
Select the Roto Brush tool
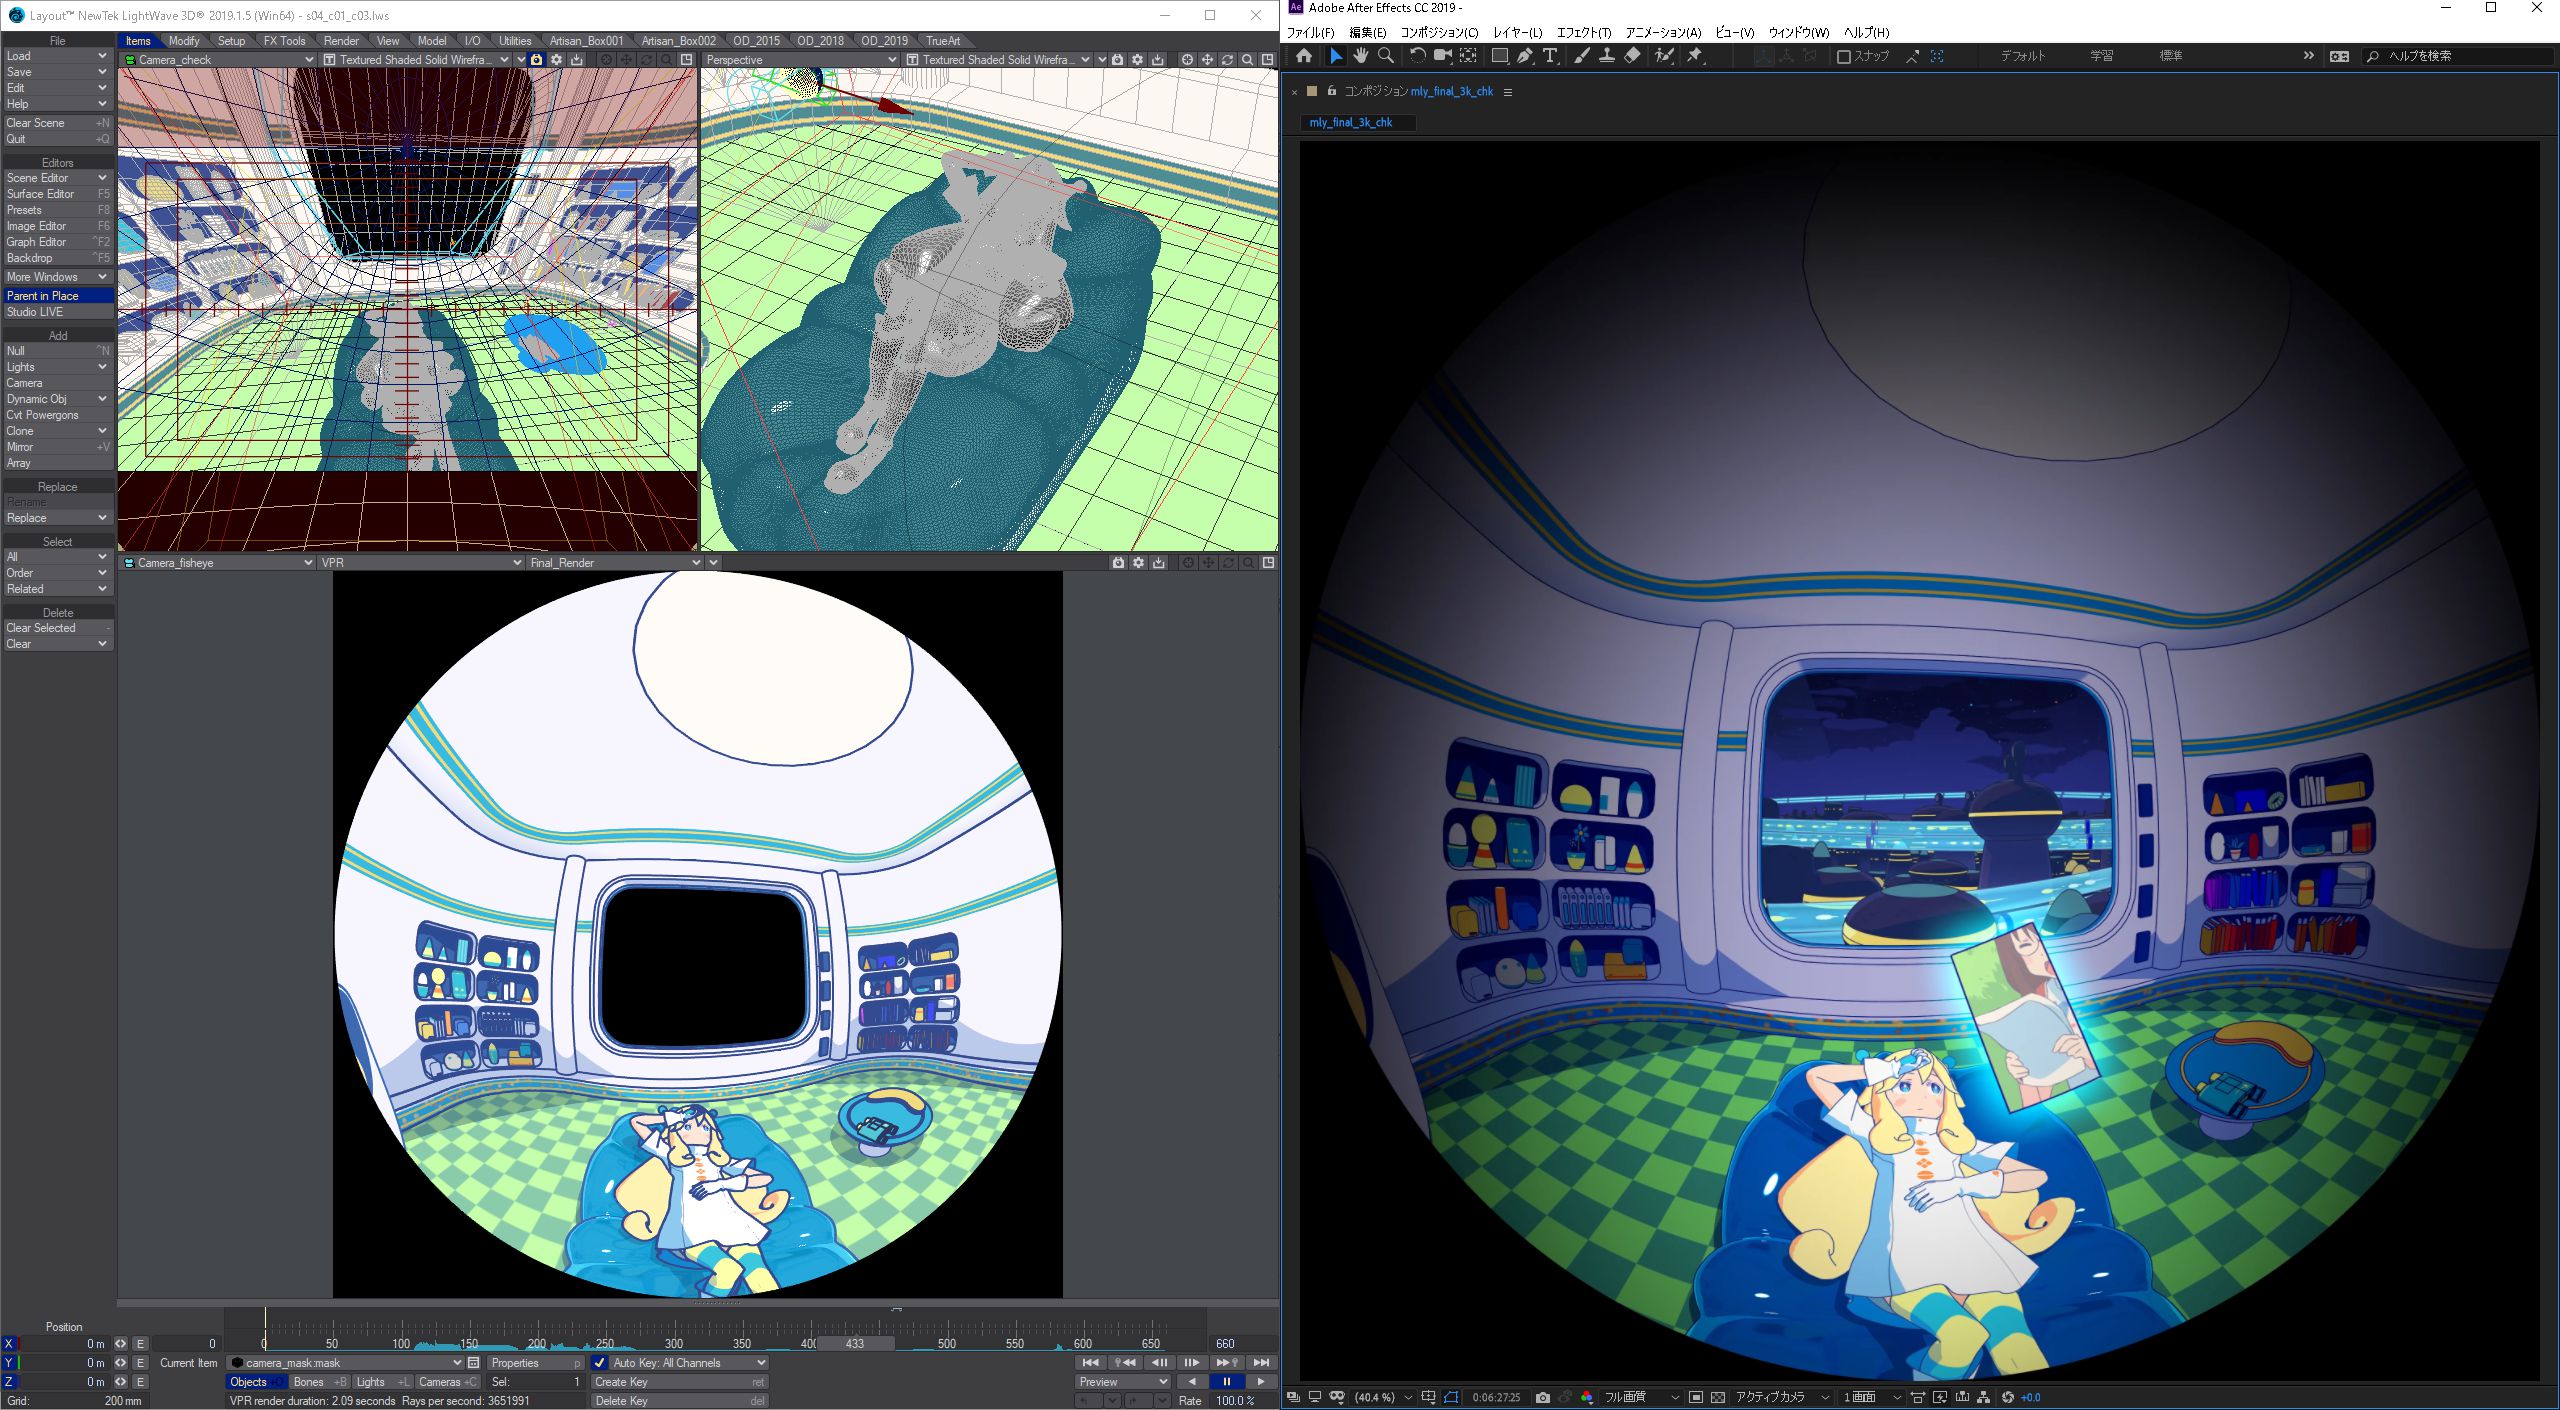coord(1664,56)
